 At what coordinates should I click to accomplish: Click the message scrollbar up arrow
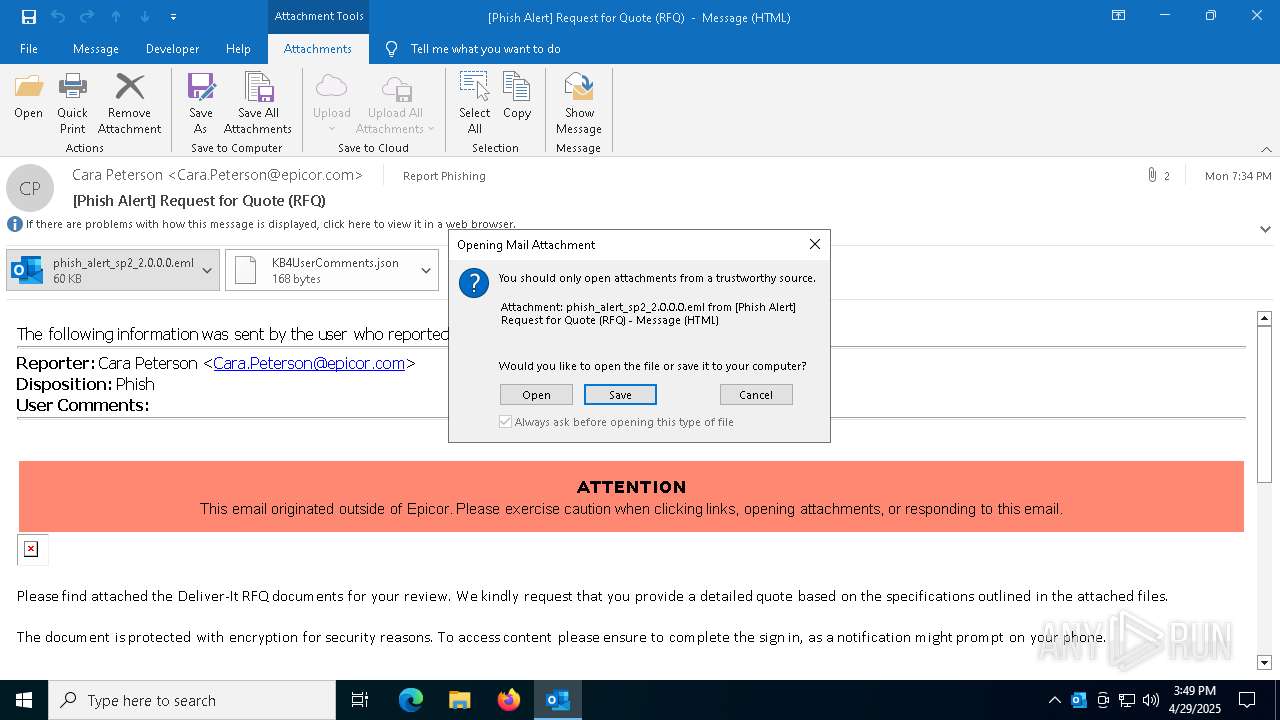click(1264, 318)
